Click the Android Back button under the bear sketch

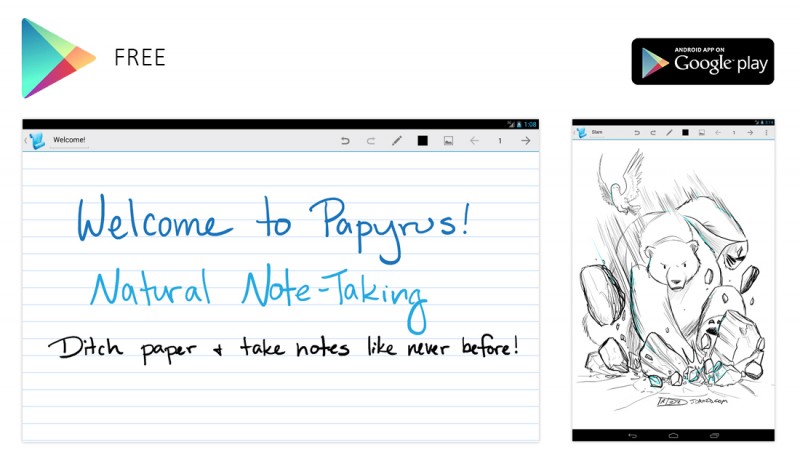(633, 436)
